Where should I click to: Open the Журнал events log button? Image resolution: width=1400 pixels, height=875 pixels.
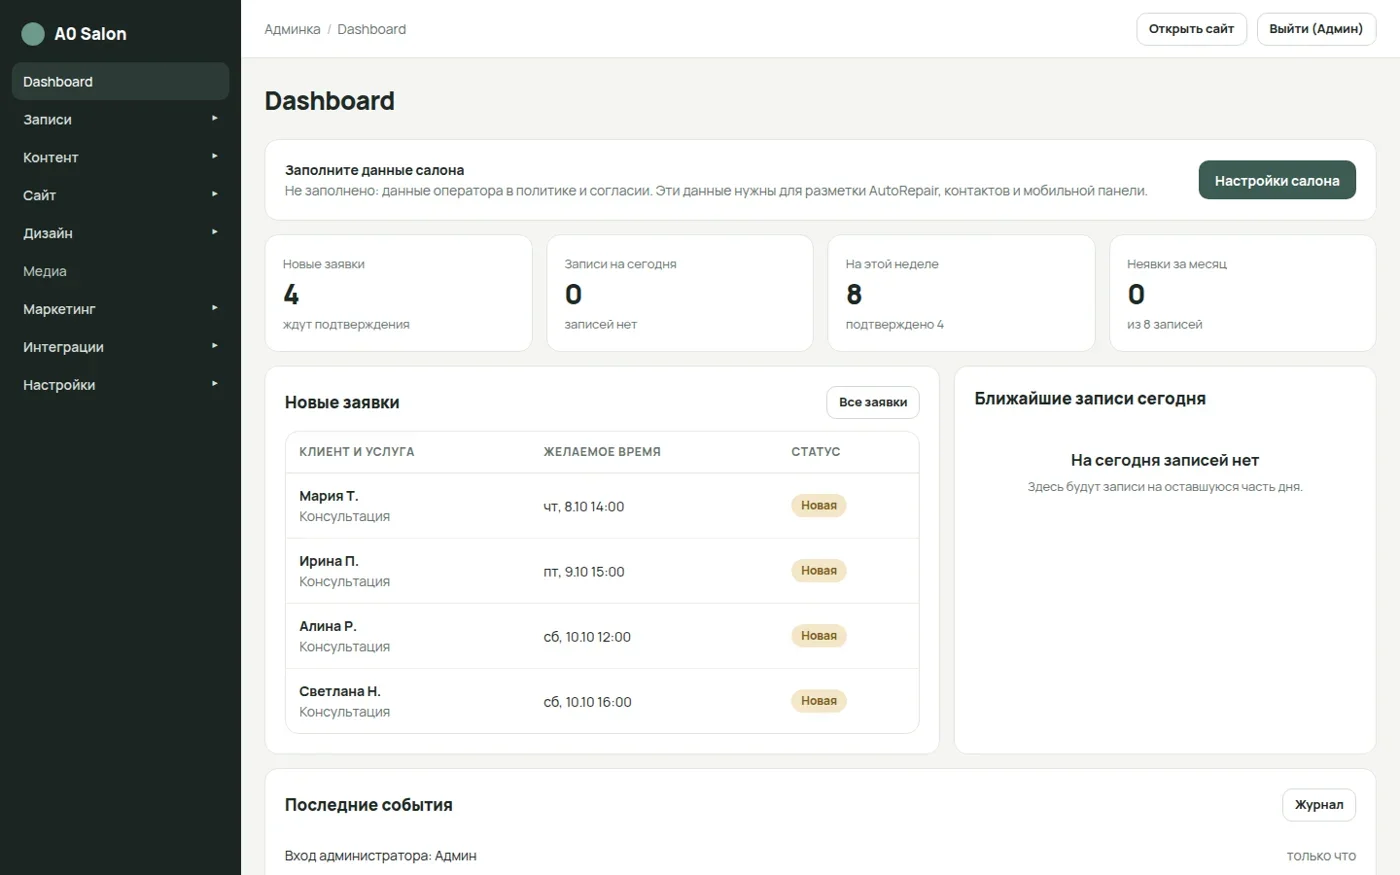(1319, 805)
